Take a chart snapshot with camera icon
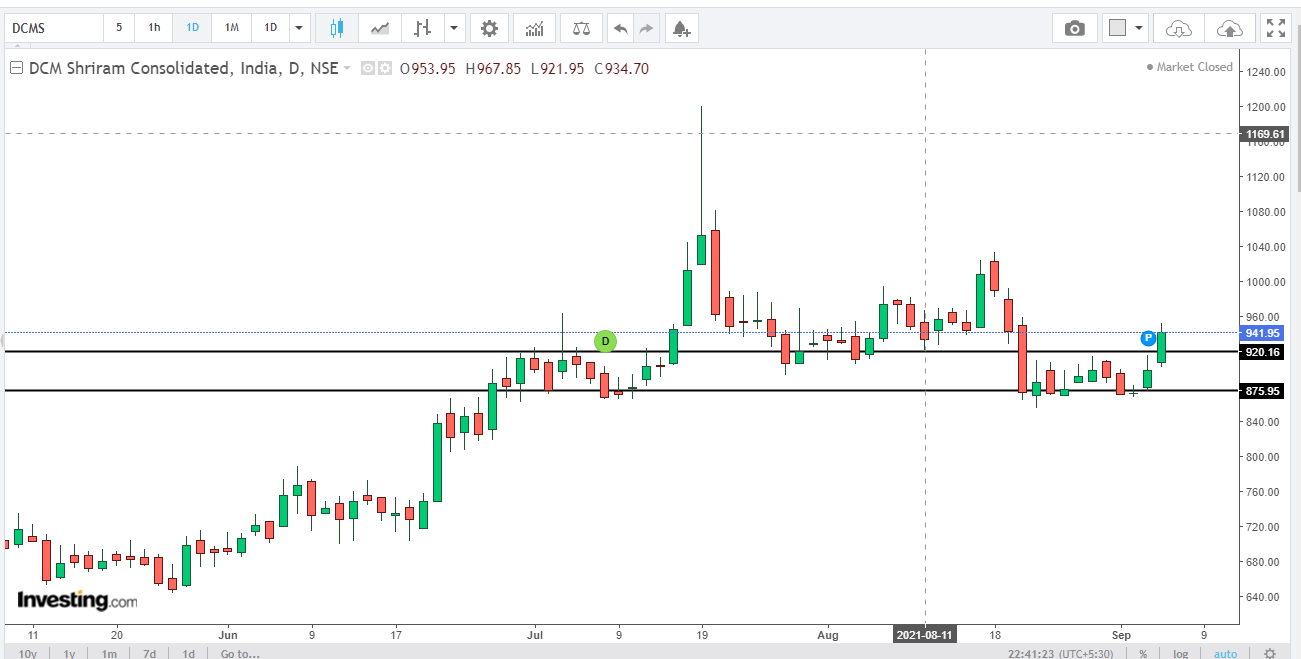 coord(1075,28)
